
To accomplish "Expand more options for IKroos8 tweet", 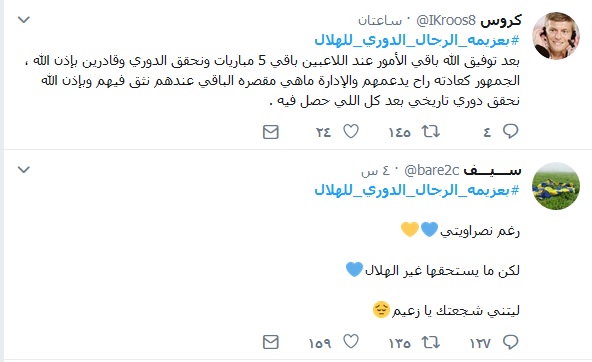I will (x=24, y=19).
